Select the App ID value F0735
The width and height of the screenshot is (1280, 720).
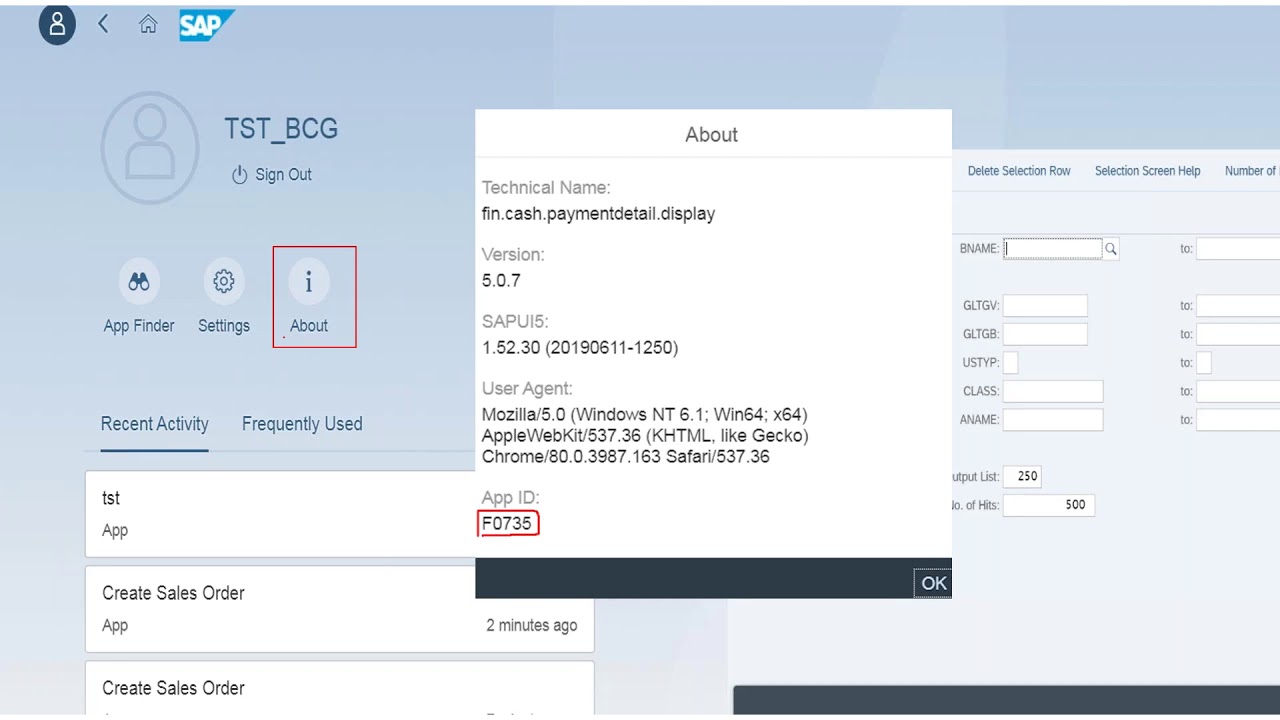coord(507,523)
